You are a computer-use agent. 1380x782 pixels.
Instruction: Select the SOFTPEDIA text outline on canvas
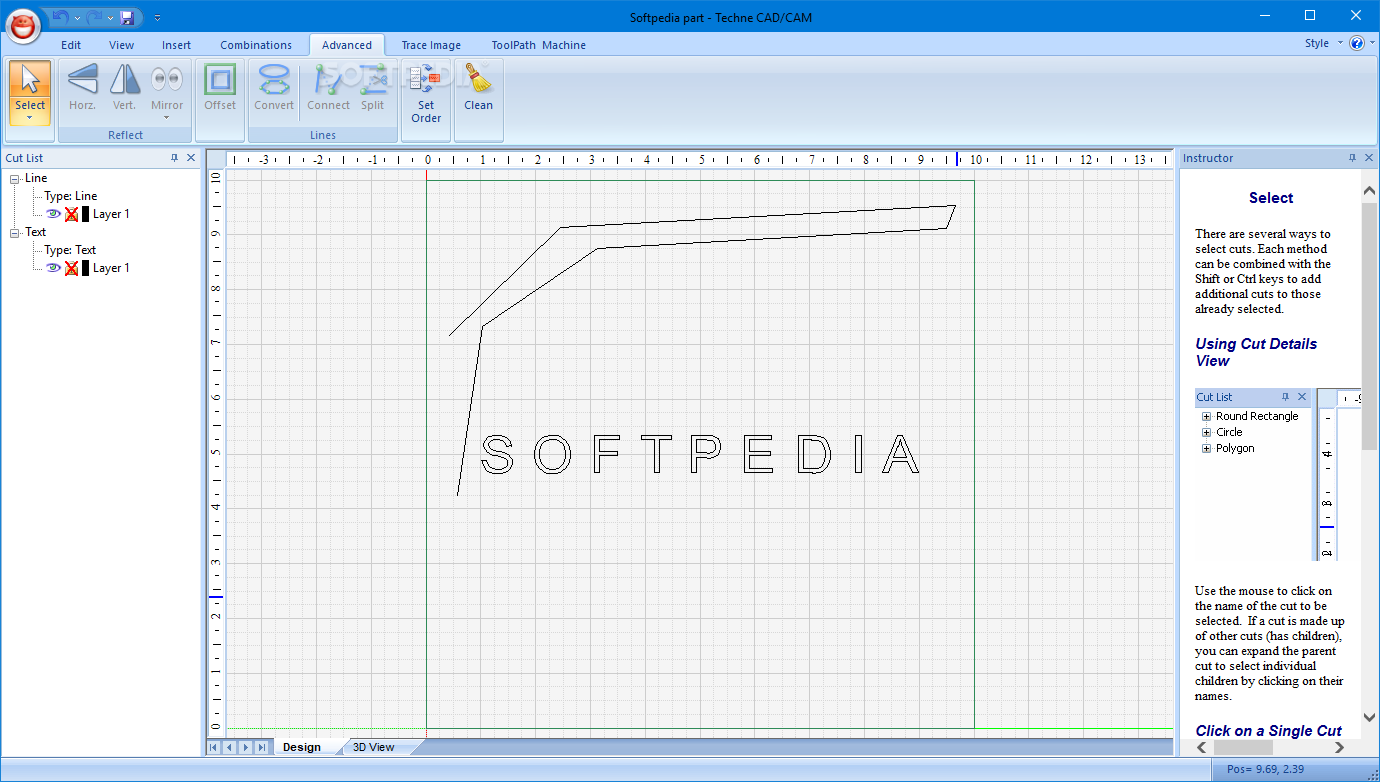coord(700,455)
